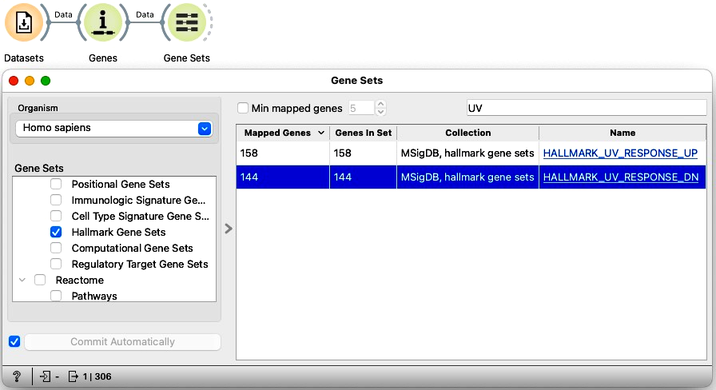Screen dimensions: 716x390
Task: Open the Genes widget node
Action: tap(103, 22)
